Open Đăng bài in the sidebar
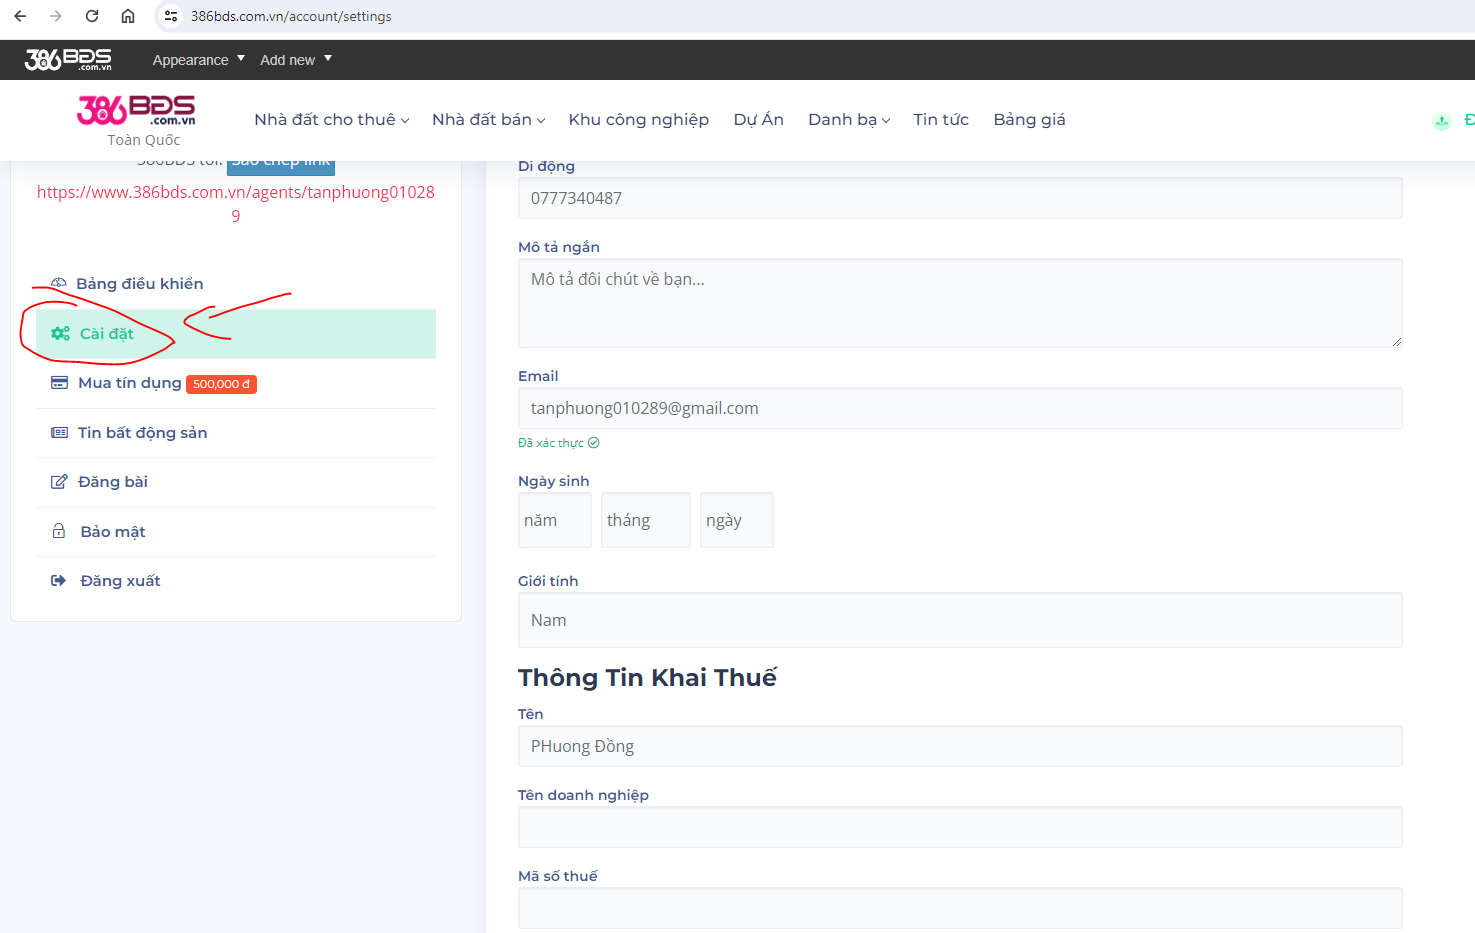 [x=113, y=482]
